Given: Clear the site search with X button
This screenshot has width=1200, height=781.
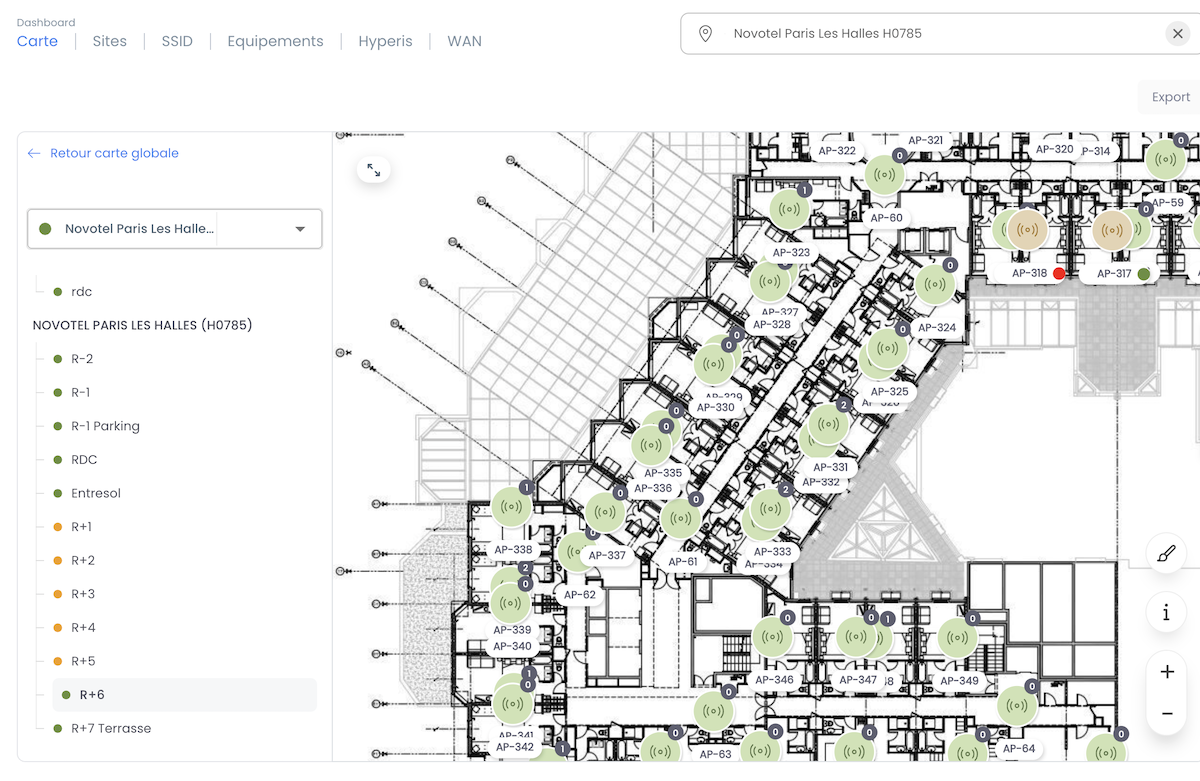Looking at the screenshot, I should (x=1177, y=34).
